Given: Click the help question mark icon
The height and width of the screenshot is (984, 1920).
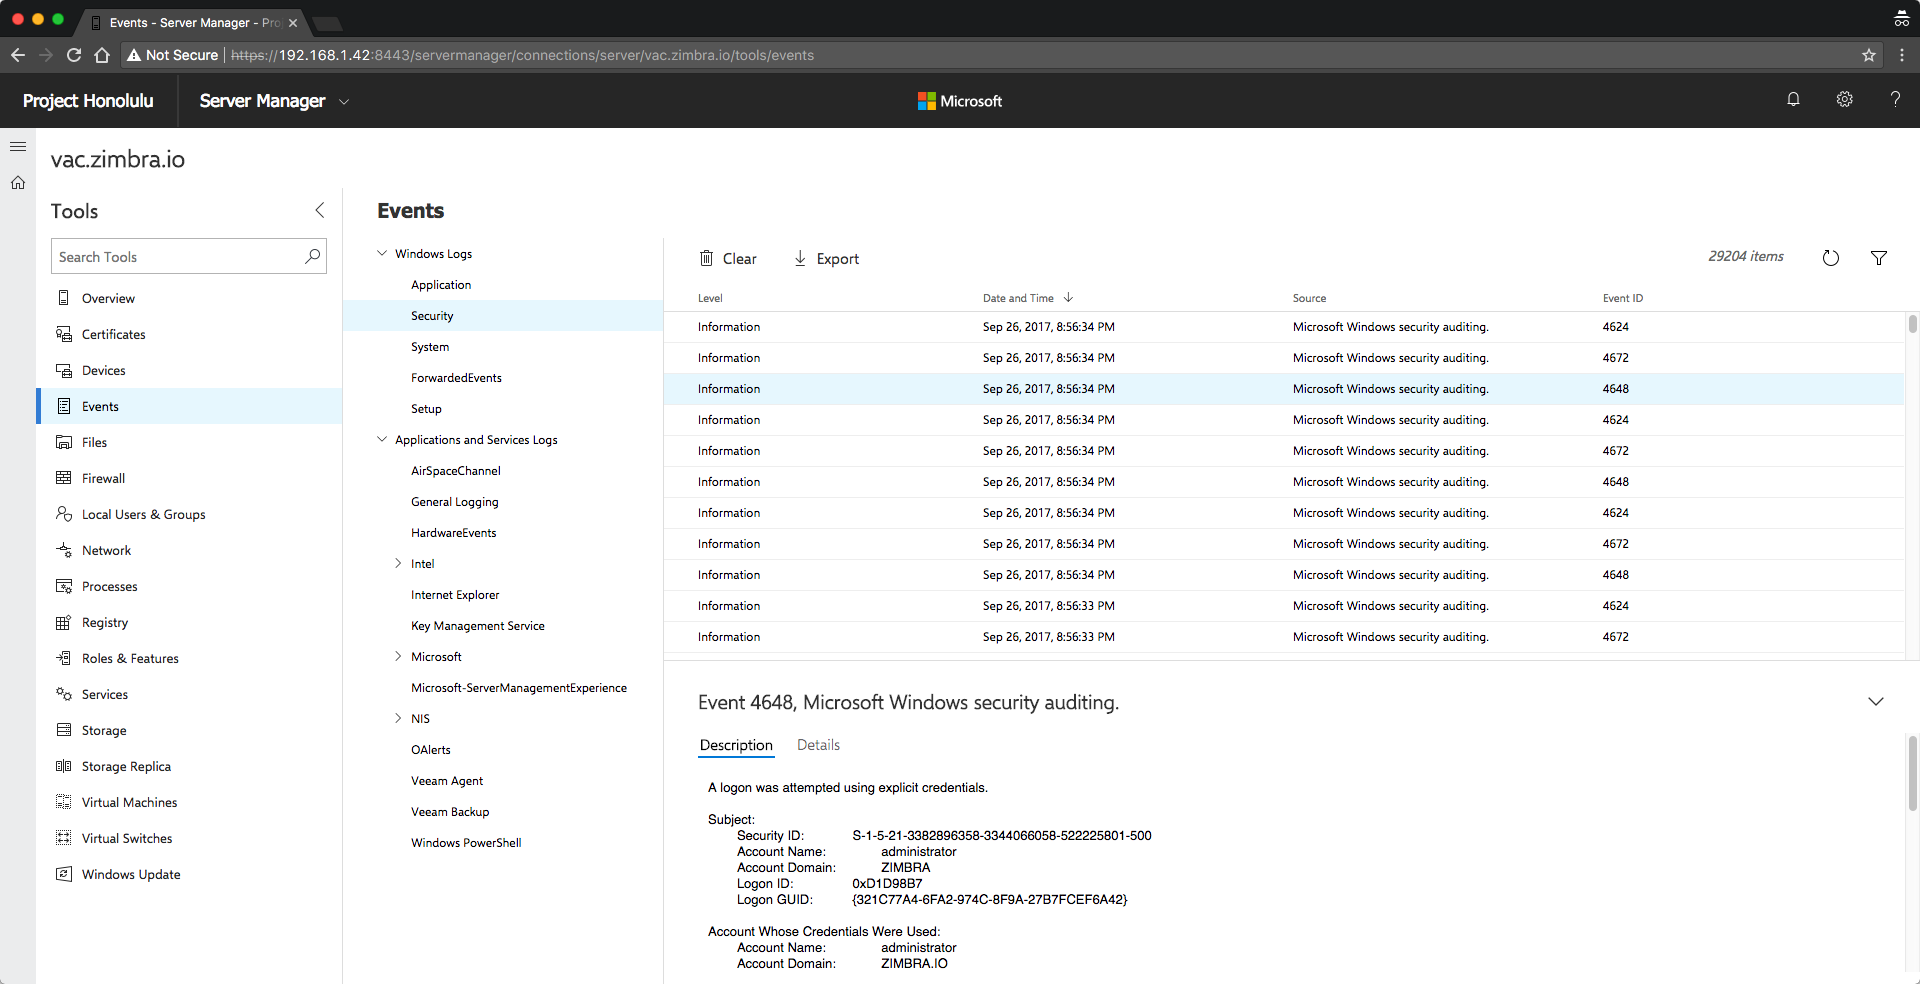Looking at the screenshot, I should click(1895, 100).
